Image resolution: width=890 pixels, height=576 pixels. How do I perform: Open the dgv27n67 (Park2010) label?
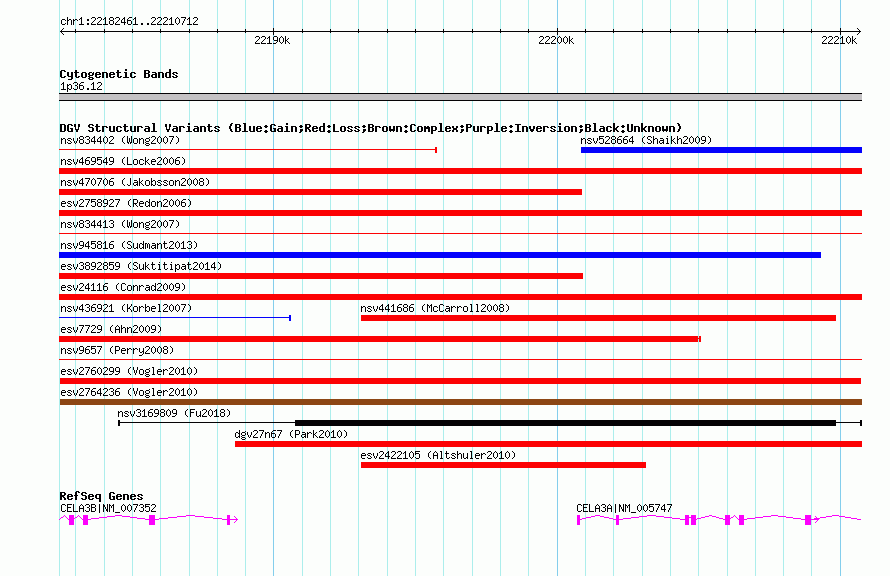[291, 434]
